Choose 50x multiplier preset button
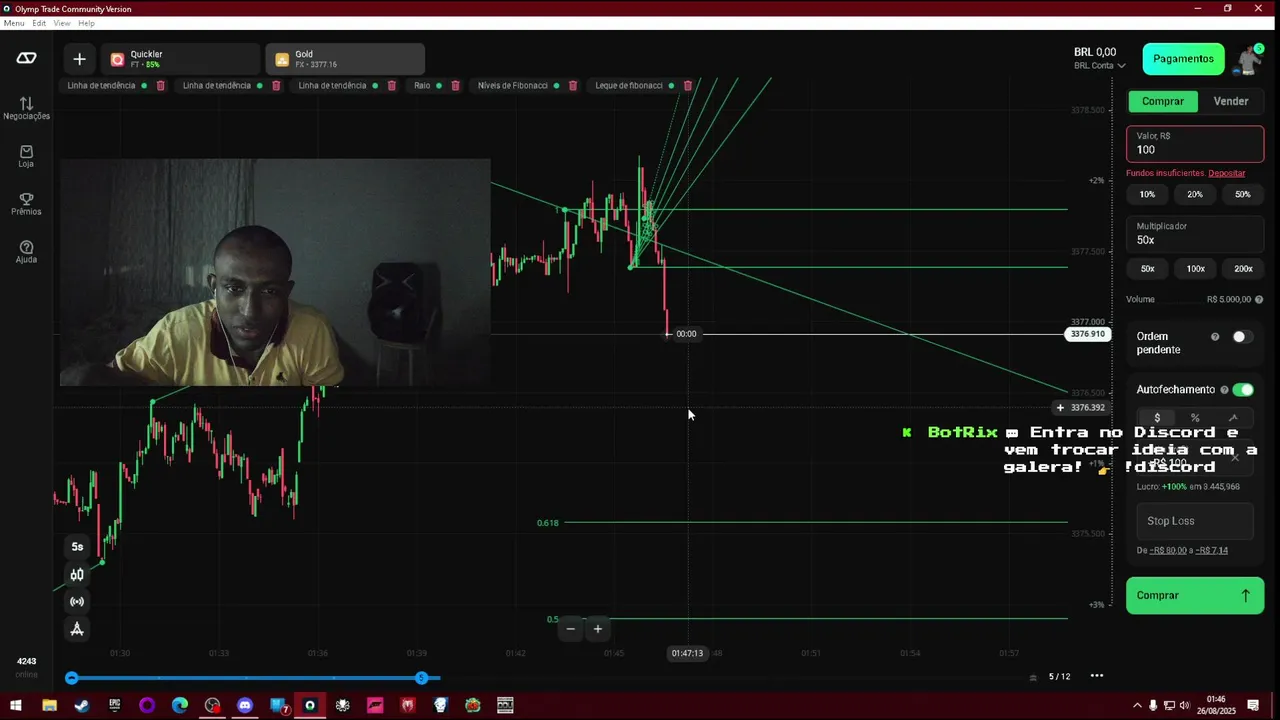Viewport: 1280px width, 720px height. coord(1147,269)
